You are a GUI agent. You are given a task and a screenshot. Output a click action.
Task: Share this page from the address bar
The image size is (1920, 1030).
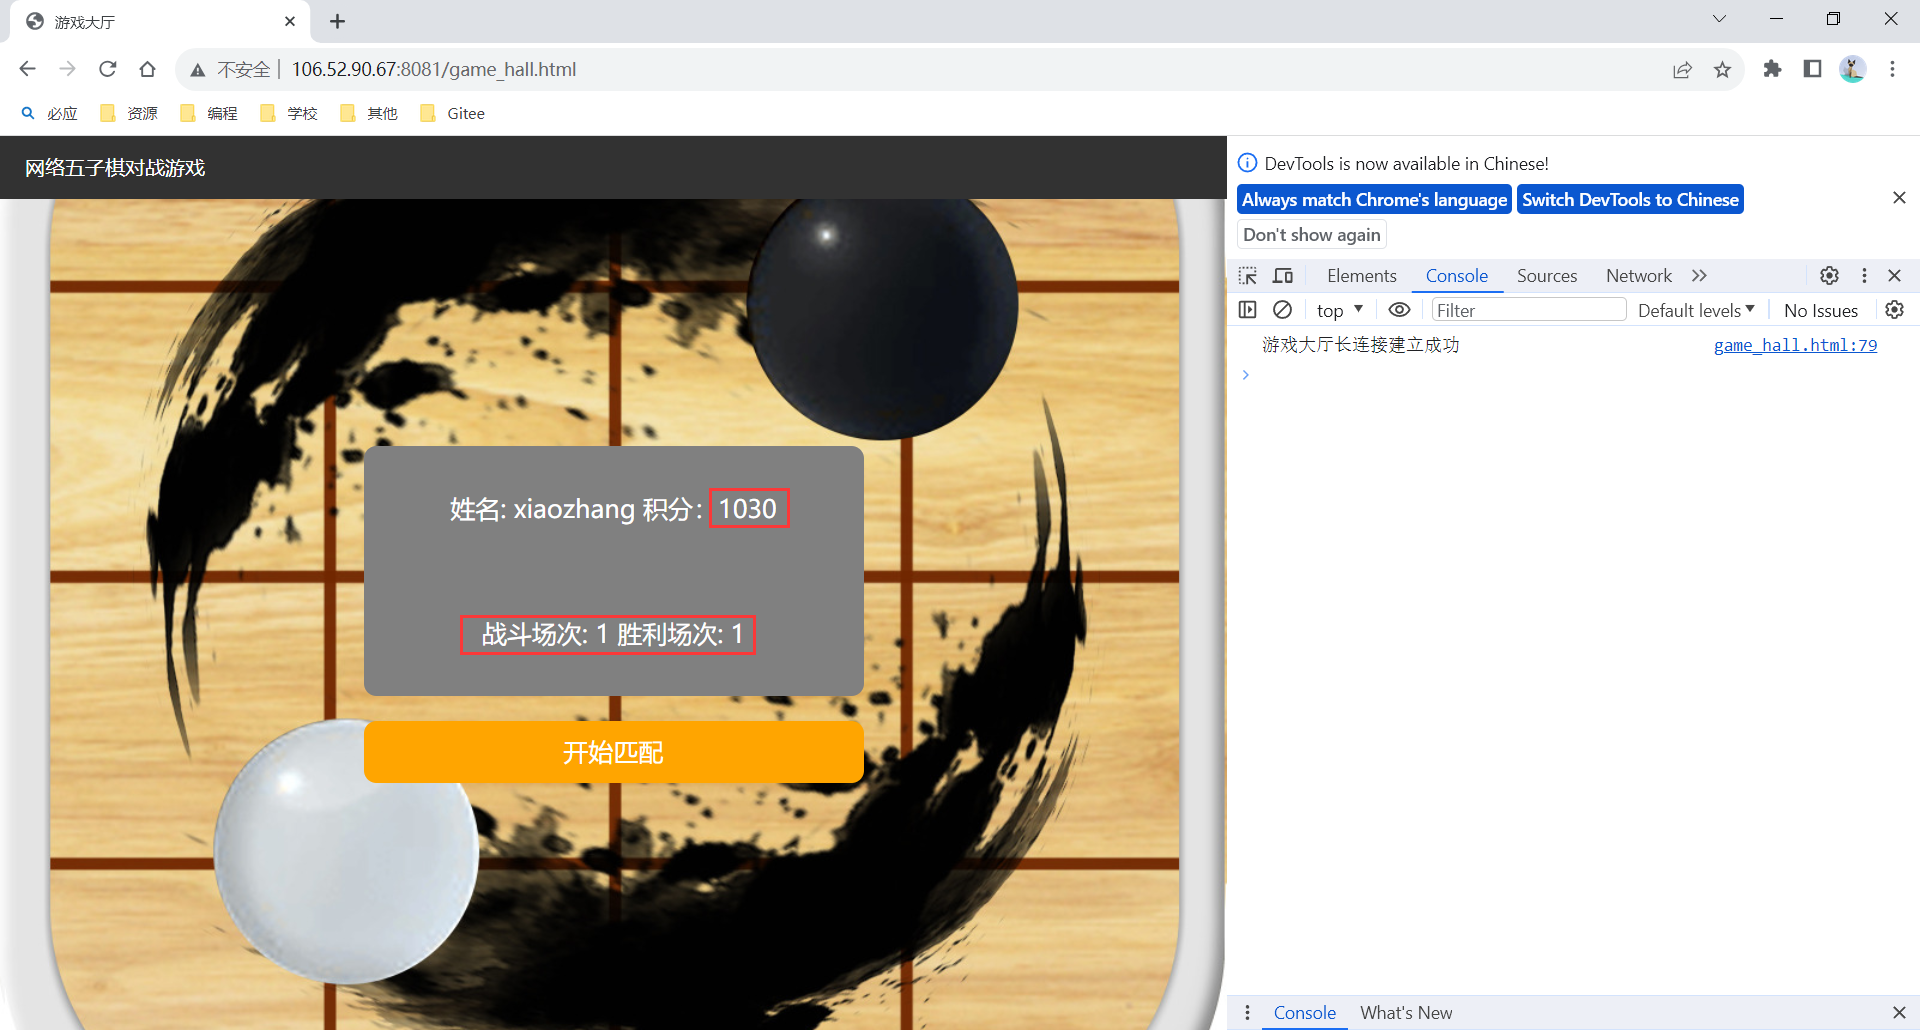tap(1682, 69)
